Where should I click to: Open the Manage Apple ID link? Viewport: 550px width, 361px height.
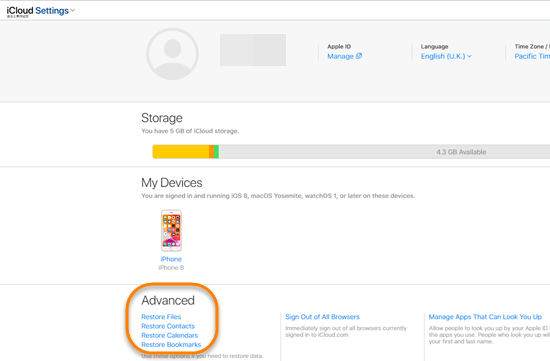[x=344, y=56]
